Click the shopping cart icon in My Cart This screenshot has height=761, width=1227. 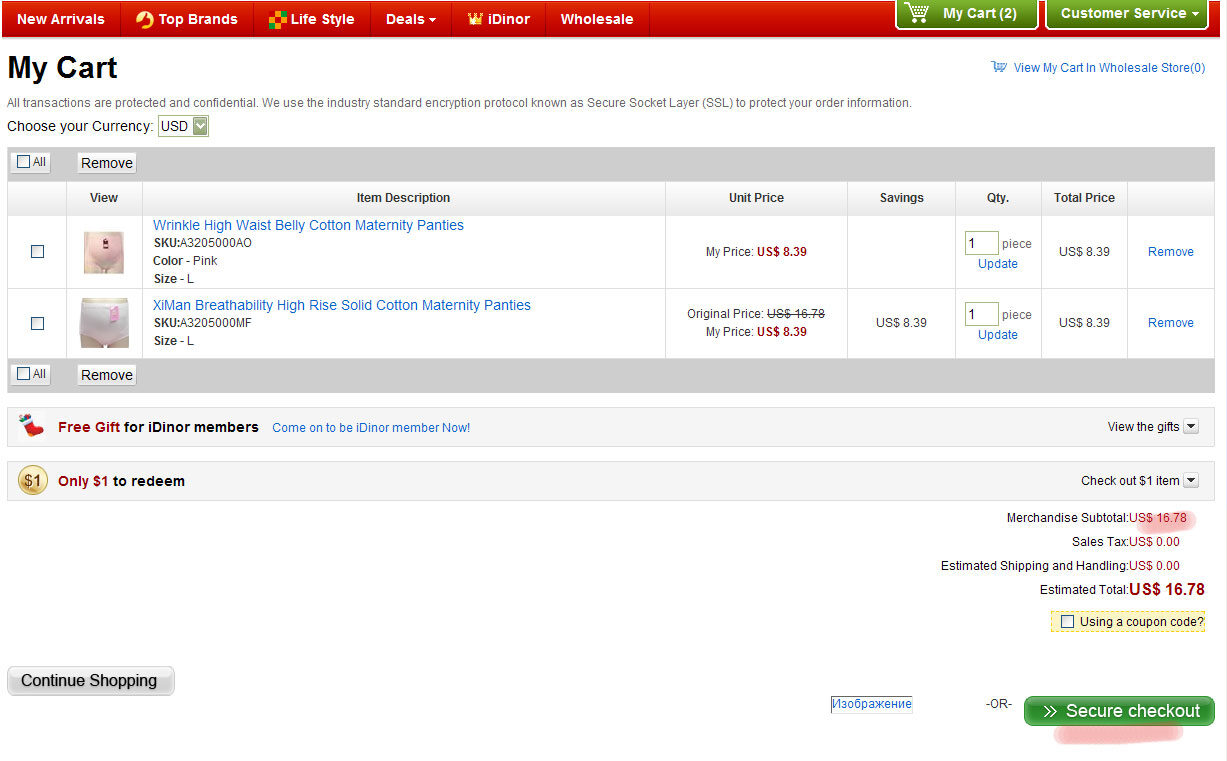(916, 14)
